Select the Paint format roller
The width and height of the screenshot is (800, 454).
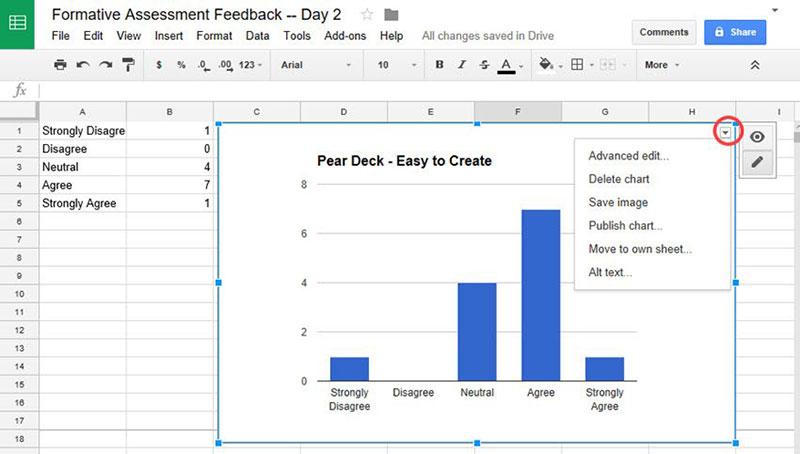128,65
